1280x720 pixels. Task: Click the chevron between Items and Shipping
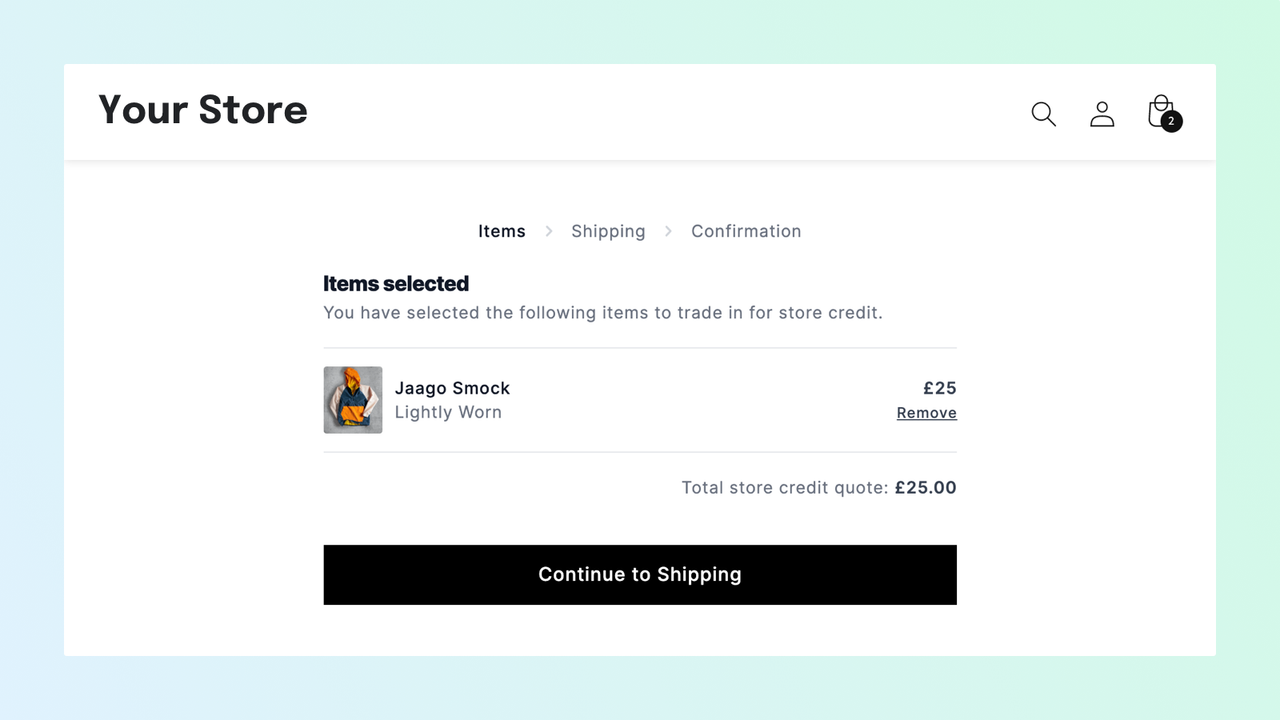pyautogui.click(x=548, y=231)
